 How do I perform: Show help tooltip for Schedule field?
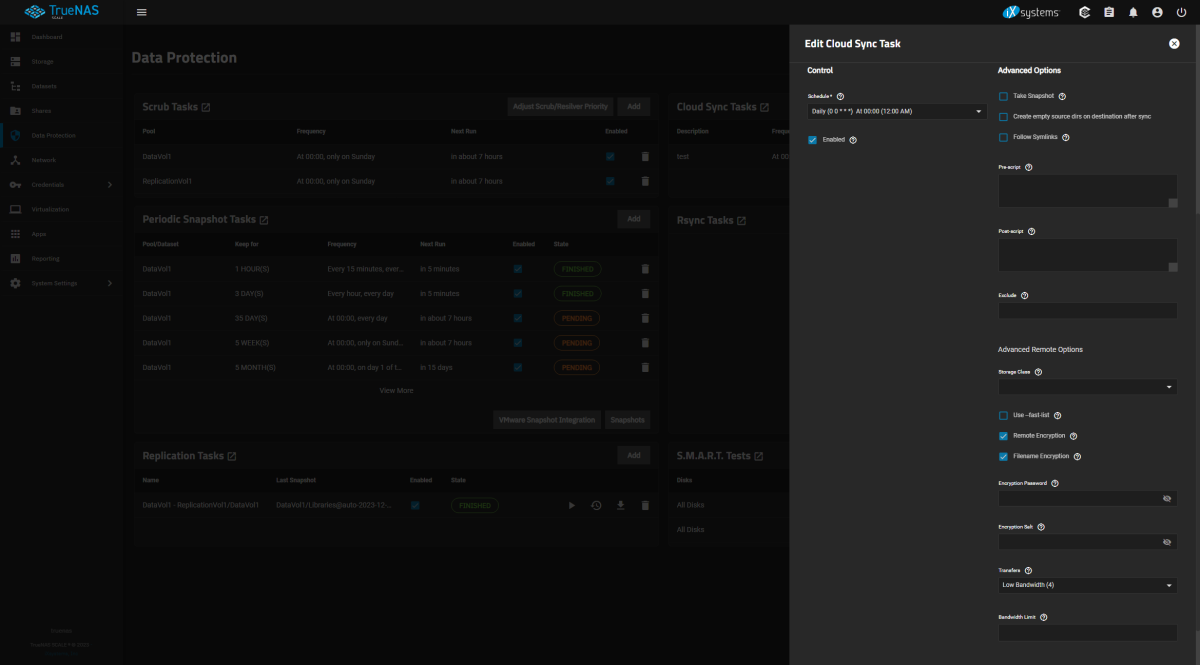pos(840,96)
